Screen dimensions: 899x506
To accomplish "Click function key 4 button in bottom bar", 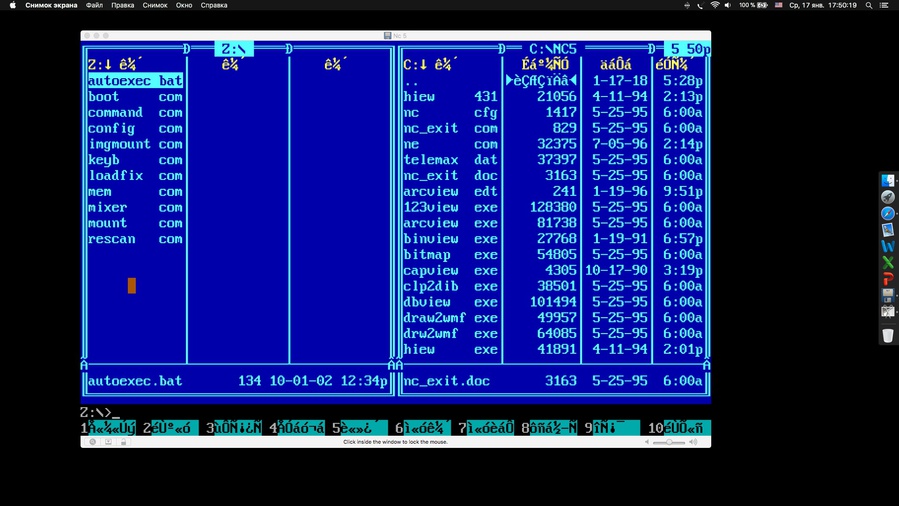I will click(x=297, y=427).
